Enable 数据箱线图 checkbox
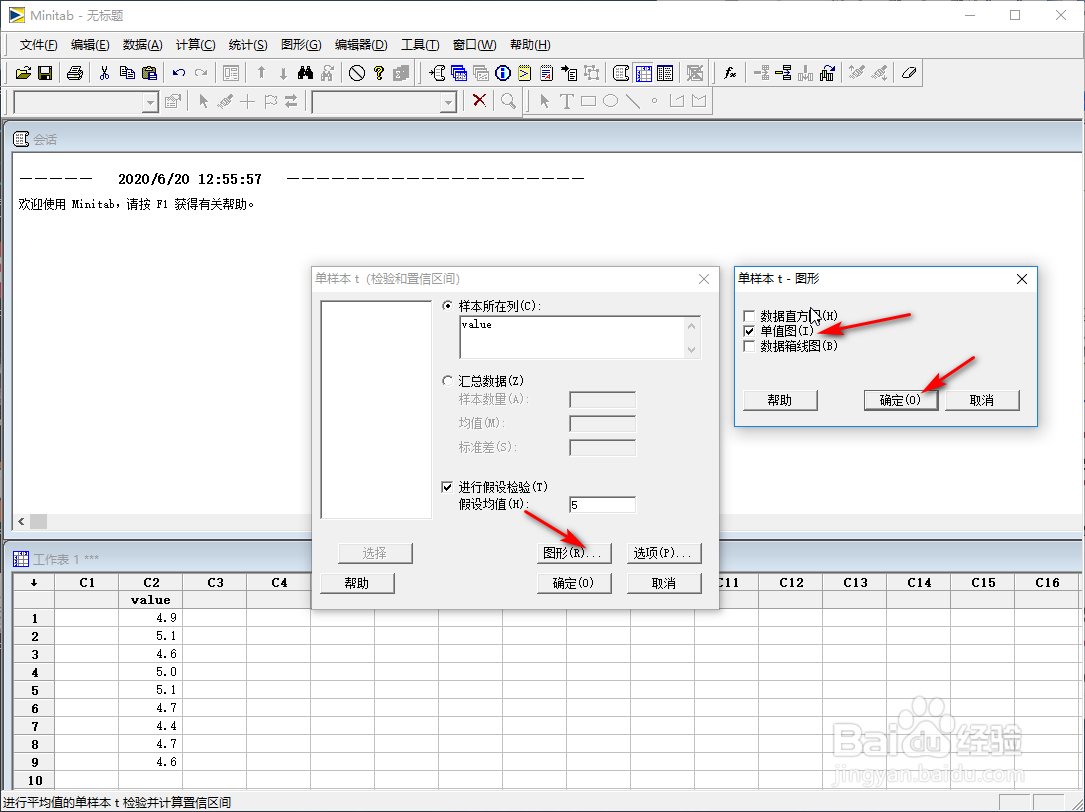Viewport: 1085px width, 812px height. (749, 345)
